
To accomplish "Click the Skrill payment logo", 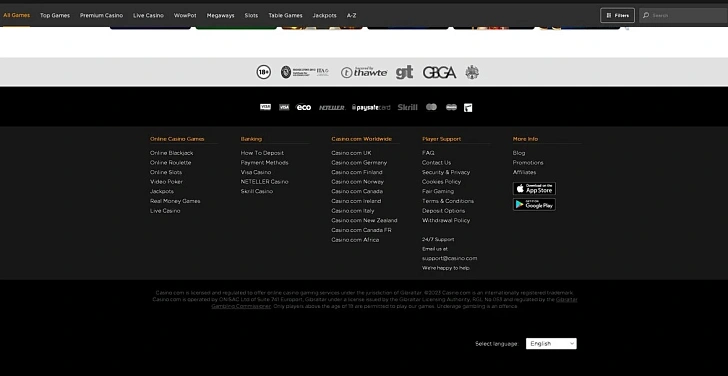I will (407, 107).
